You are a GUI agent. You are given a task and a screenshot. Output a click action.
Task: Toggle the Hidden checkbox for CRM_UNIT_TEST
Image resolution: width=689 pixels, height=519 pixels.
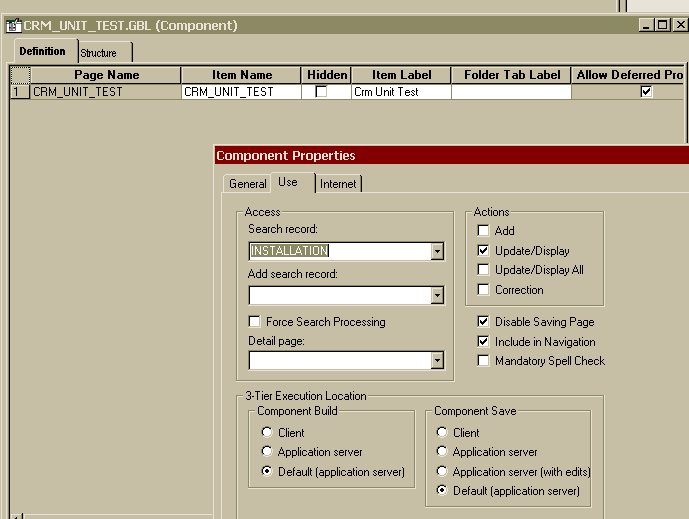(321, 92)
